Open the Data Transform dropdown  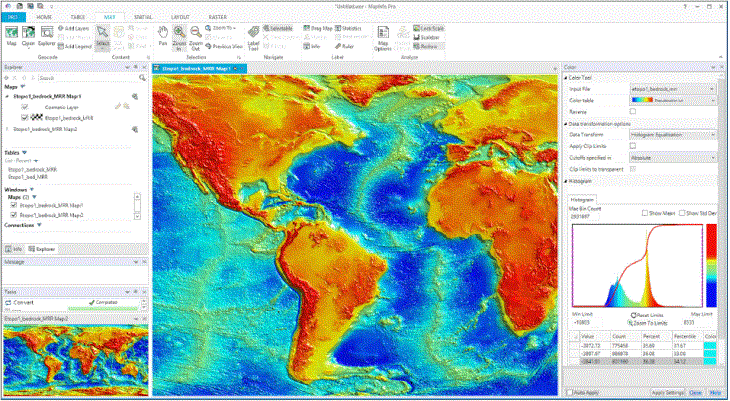(x=672, y=133)
